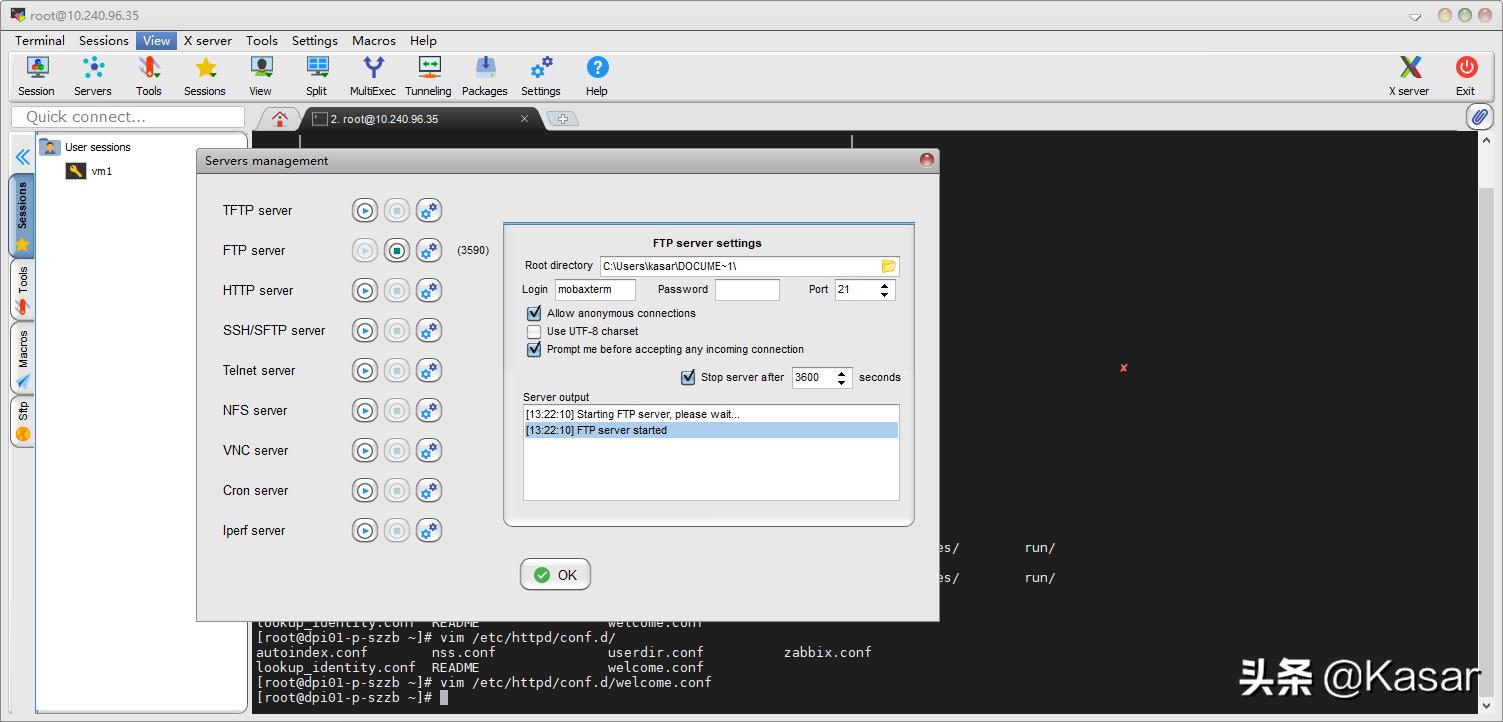Switch to the Sftp side tab
This screenshot has height=722, width=1503.
22,421
